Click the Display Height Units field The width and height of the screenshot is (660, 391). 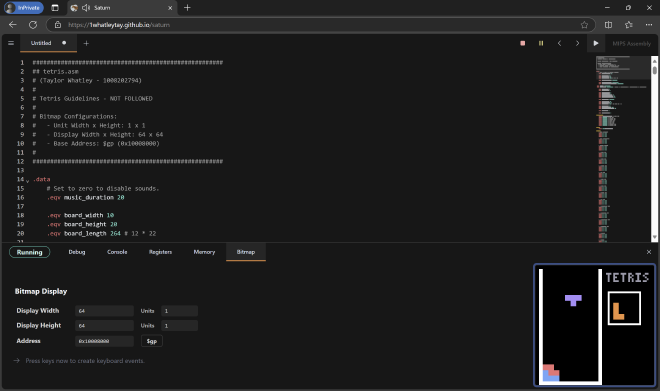179,326
